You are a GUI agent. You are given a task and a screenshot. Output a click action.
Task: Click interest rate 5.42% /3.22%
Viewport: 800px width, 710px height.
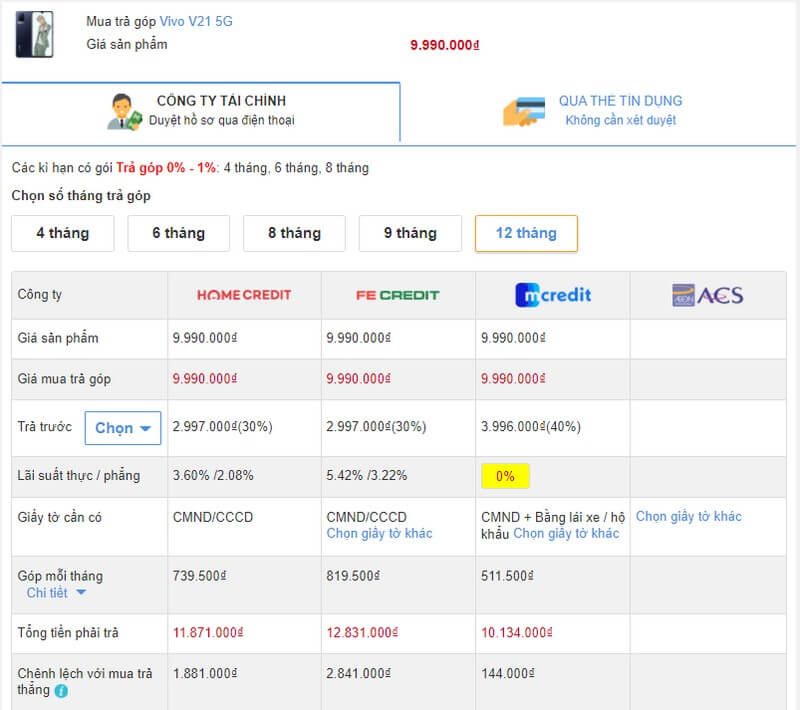coord(366,475)
